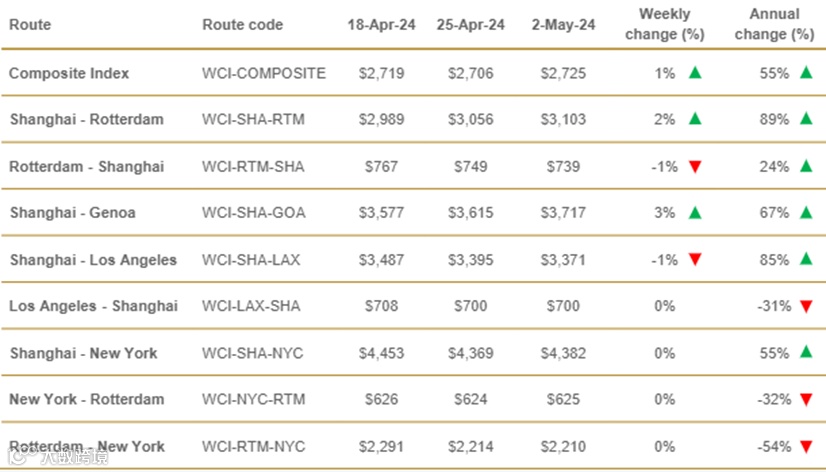Click the green annual change arrow for Shanghai - Genoa
This screenshot has height=472, width=826.
coord(806,213)
